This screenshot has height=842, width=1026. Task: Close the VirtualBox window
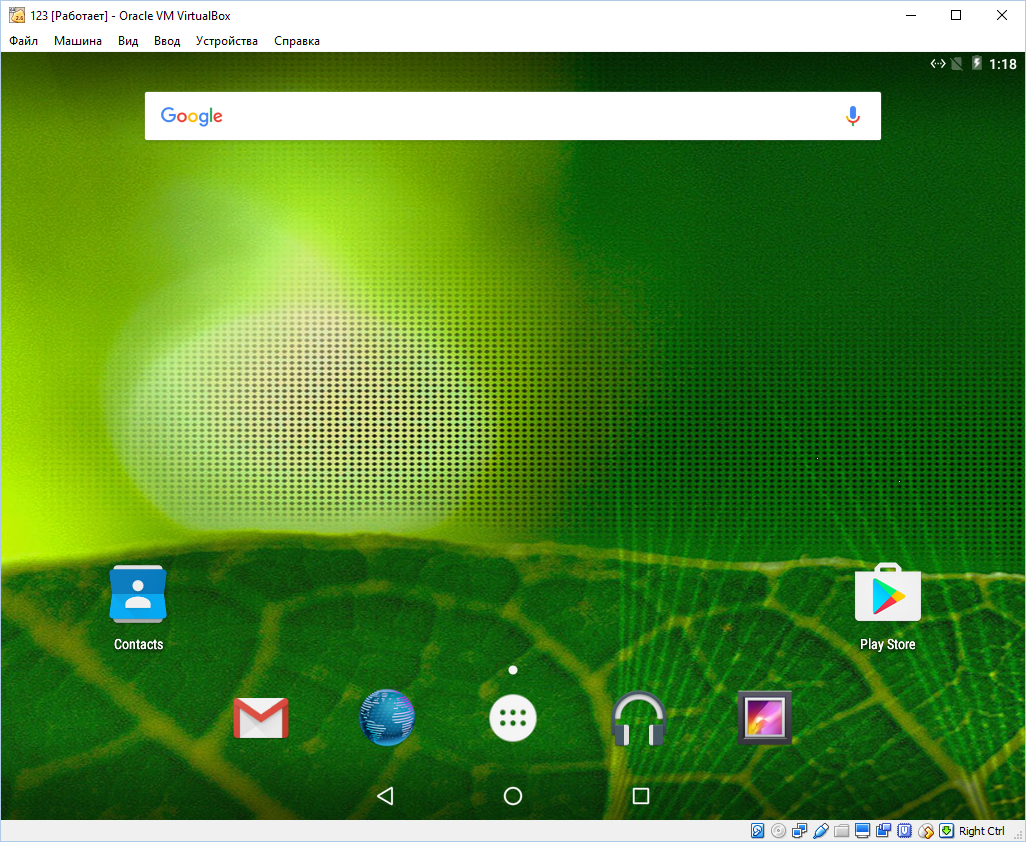[x=1002, y=15]
